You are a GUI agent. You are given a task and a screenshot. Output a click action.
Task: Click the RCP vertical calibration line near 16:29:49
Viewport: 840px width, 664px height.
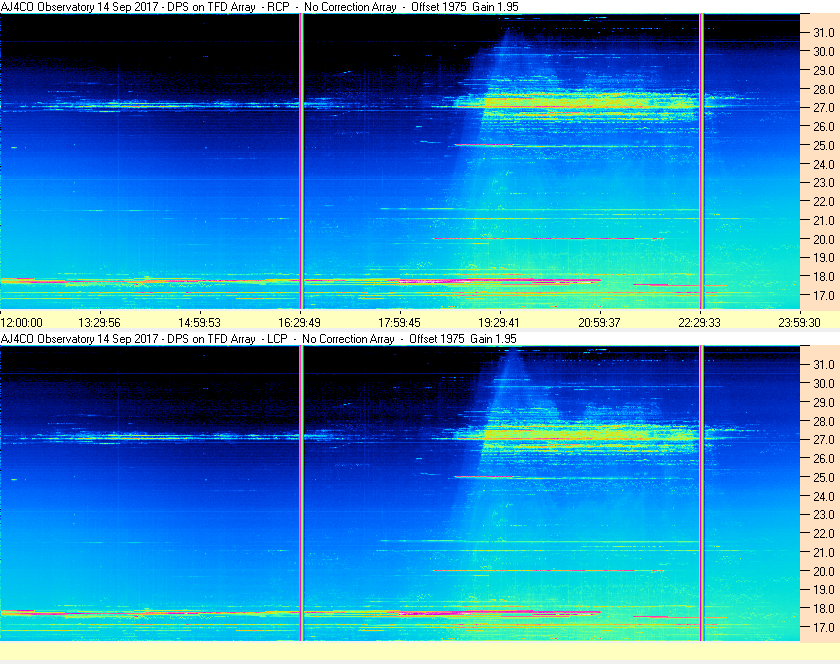tap(301, 161)
